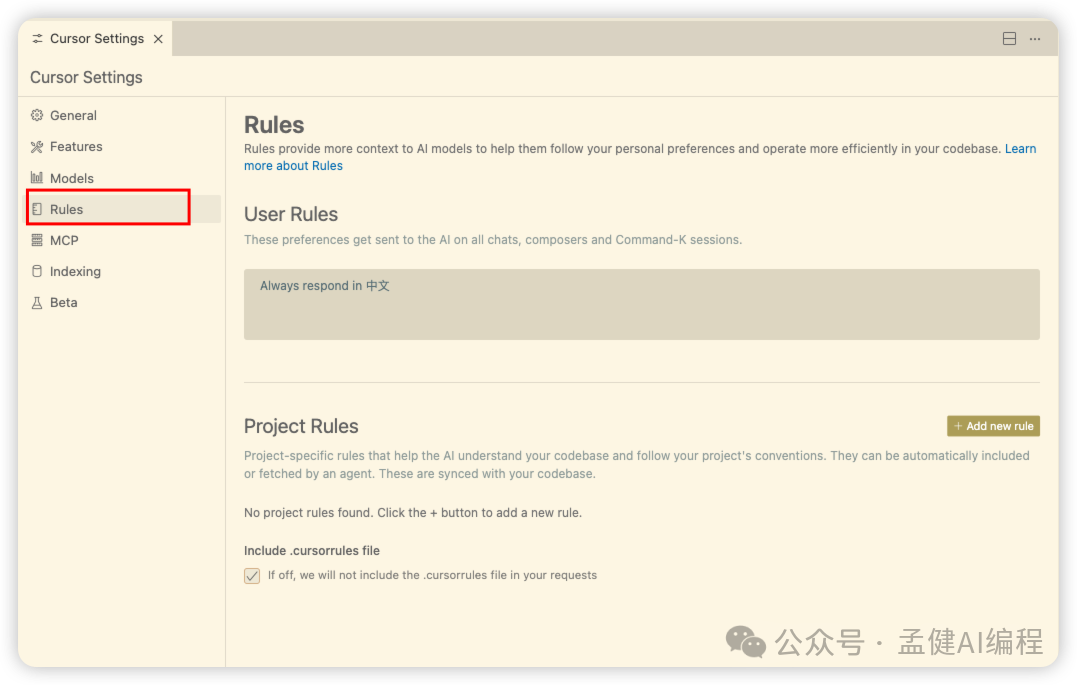Close the Cursor Settings tab

click(158, 39)
